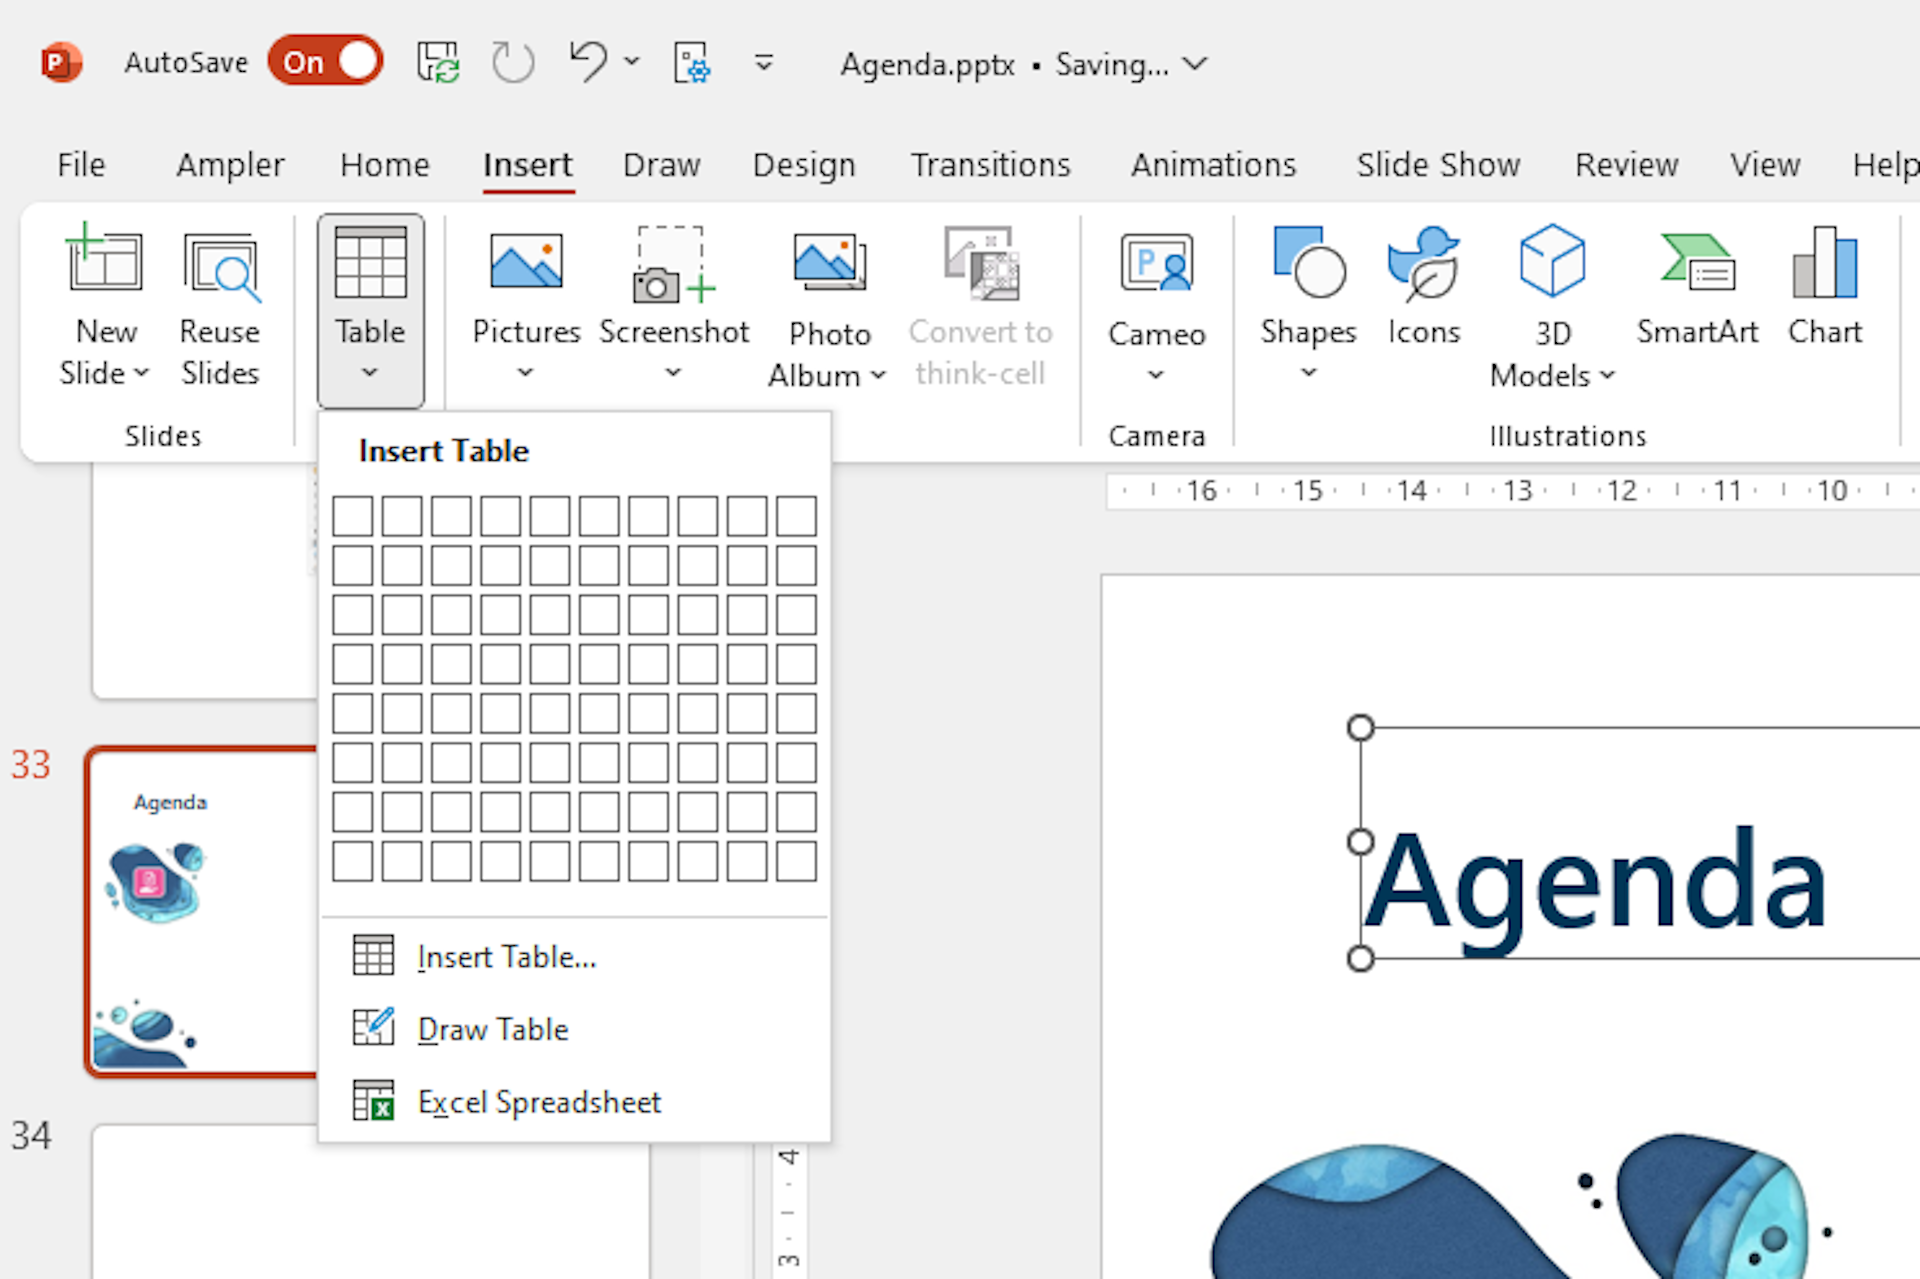
Task: Open the Design ribbon tab
Action: click(804, 164)
